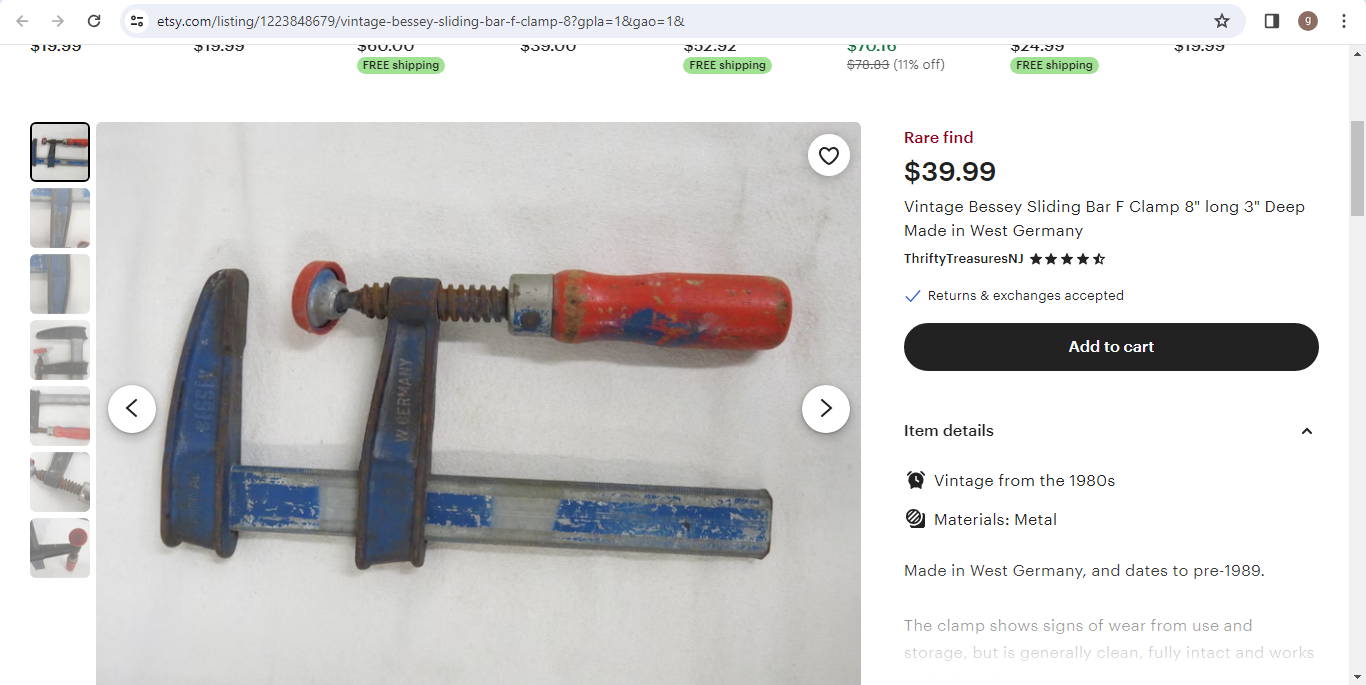This screenshot has width=1366, height=685.
Task: Bookmark this page with star icon
Action: (x=1222, y=21)
